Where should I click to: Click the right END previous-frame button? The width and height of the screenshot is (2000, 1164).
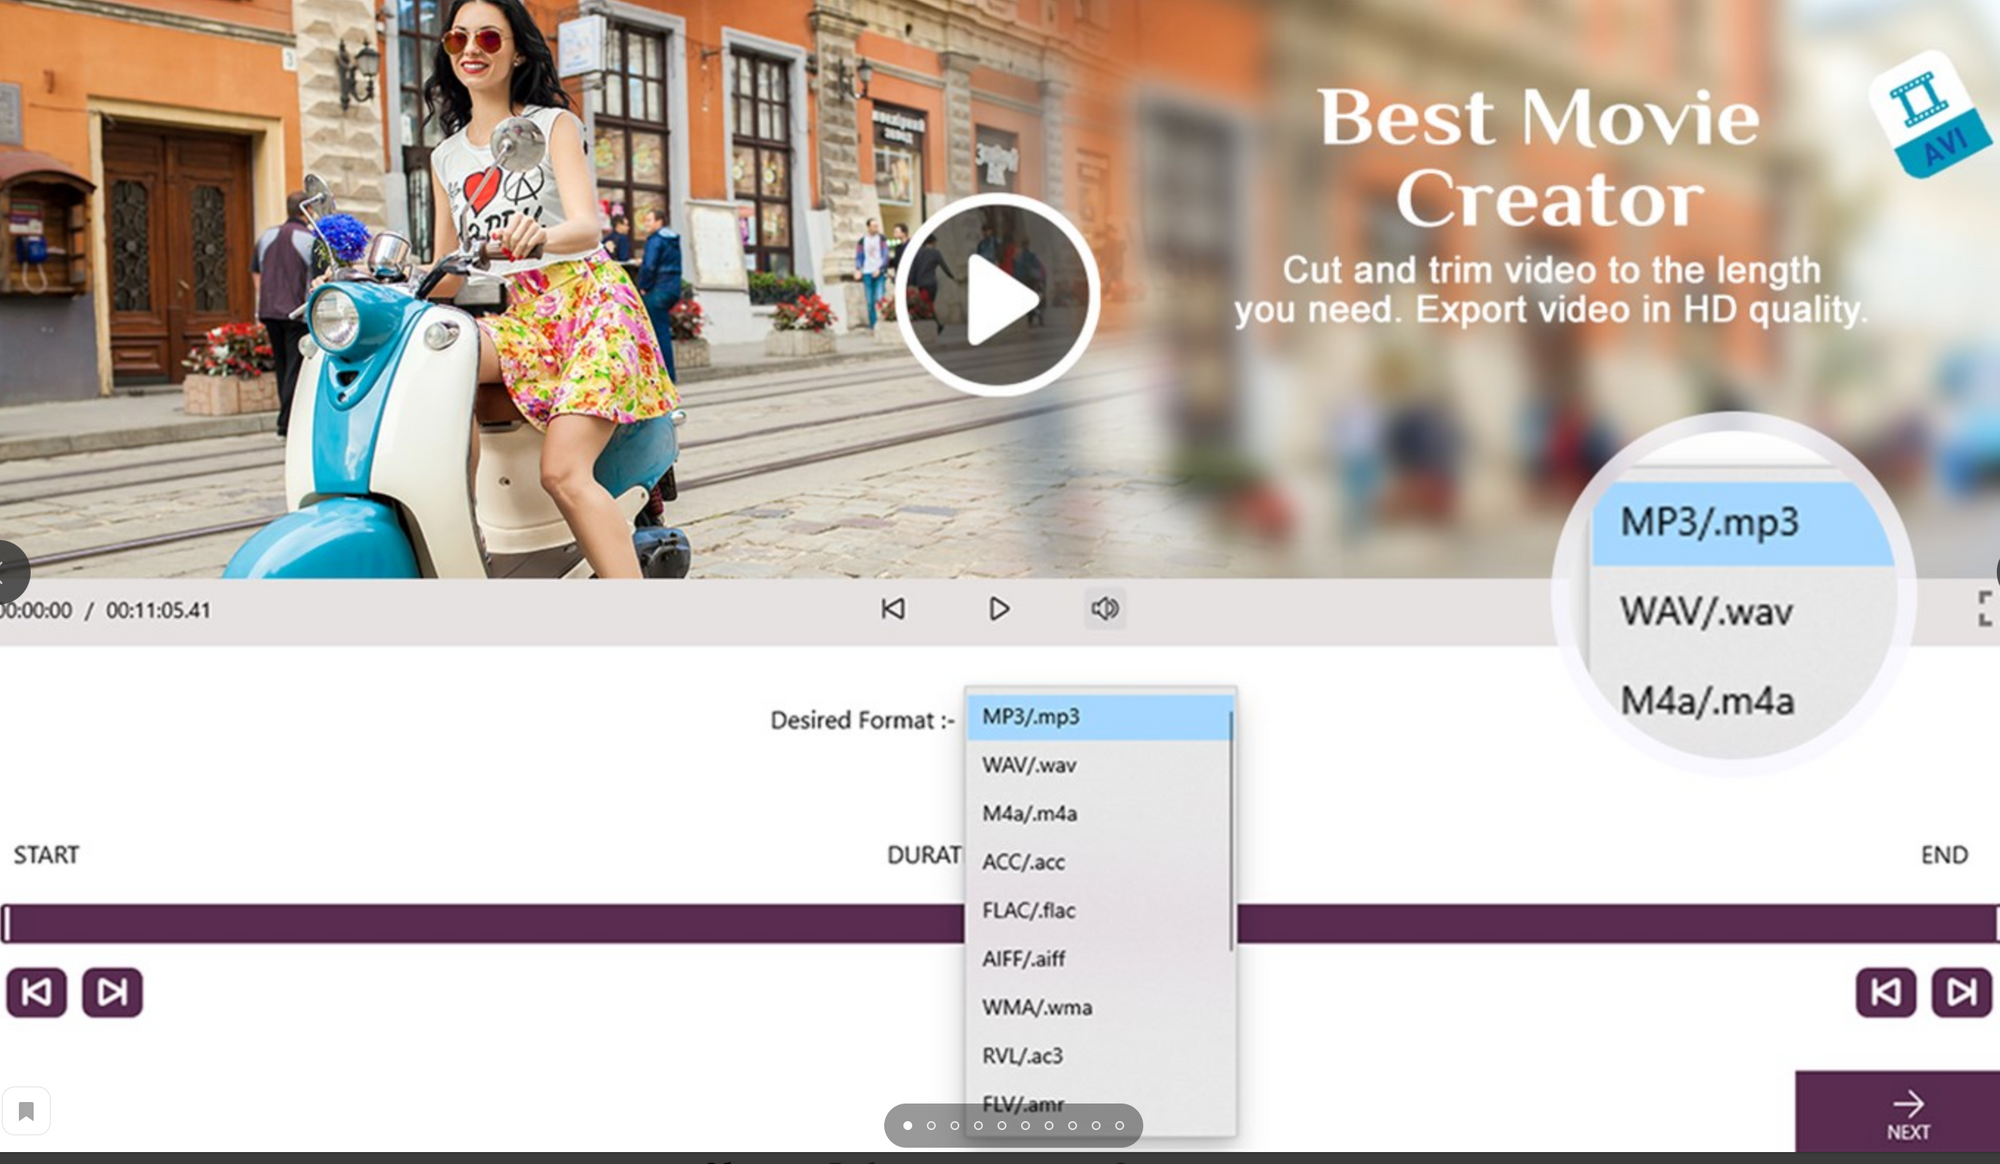click(1886, 992)
